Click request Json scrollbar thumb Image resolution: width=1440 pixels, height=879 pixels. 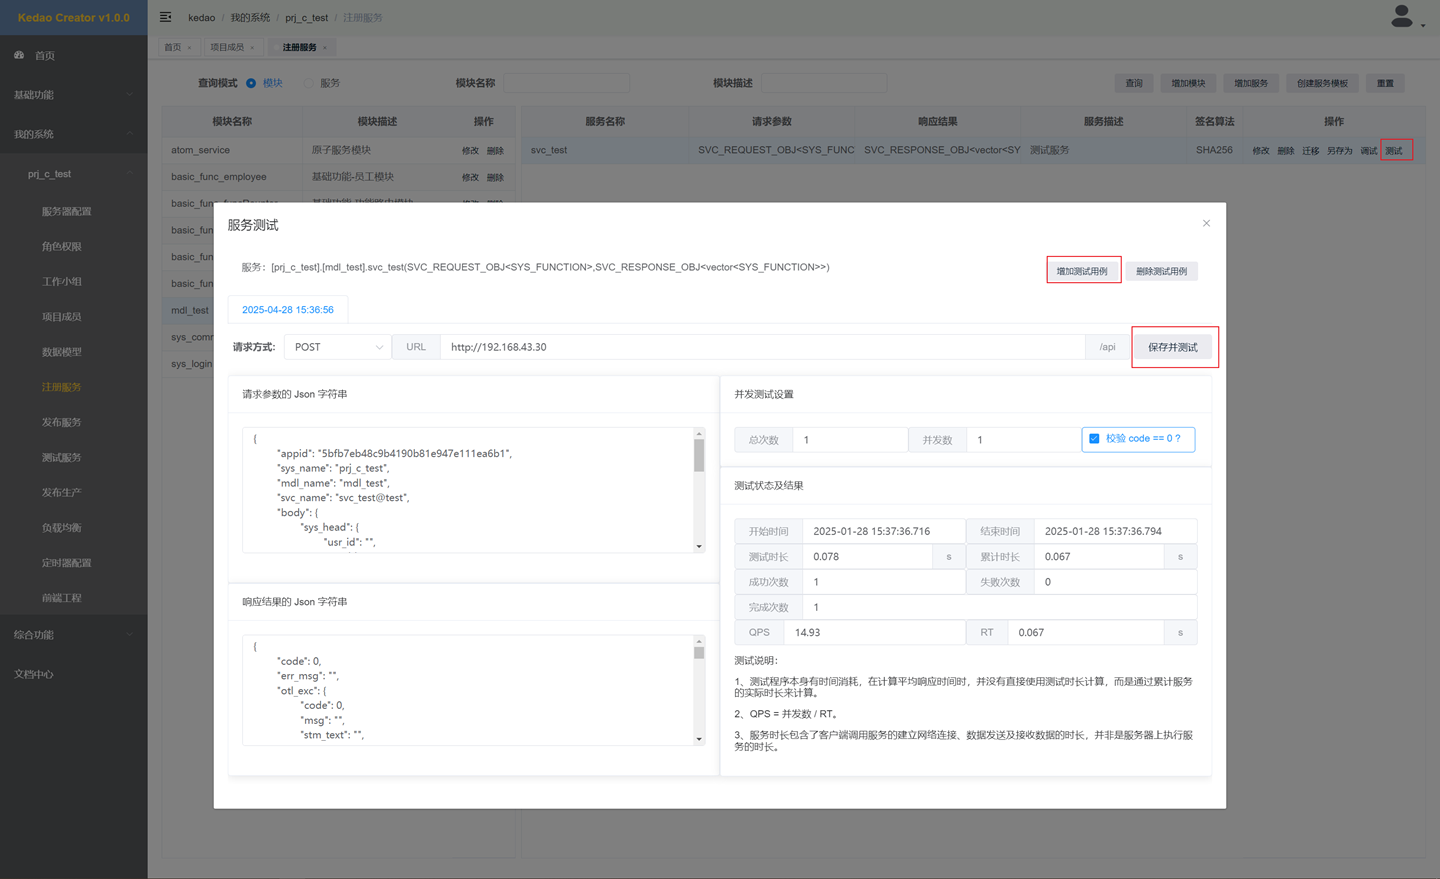(x=699, y=455)
